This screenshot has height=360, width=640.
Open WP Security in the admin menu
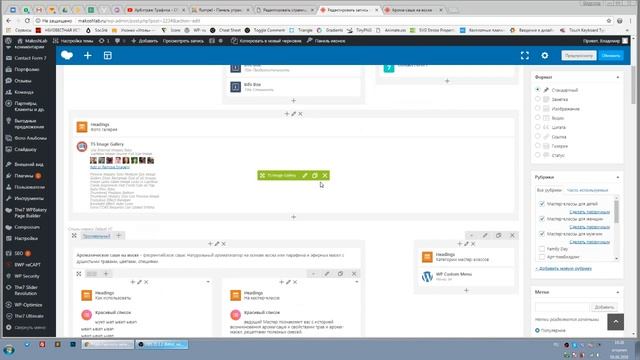point(27,276)
